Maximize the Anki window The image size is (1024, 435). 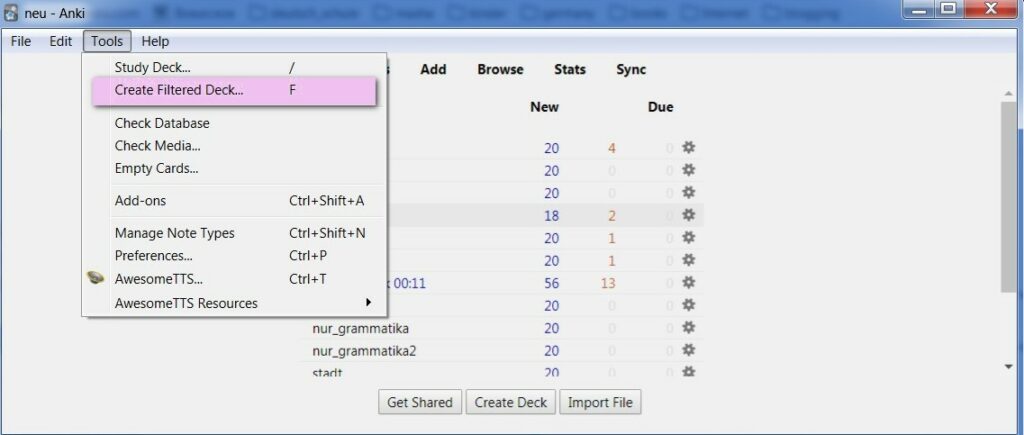949,8
